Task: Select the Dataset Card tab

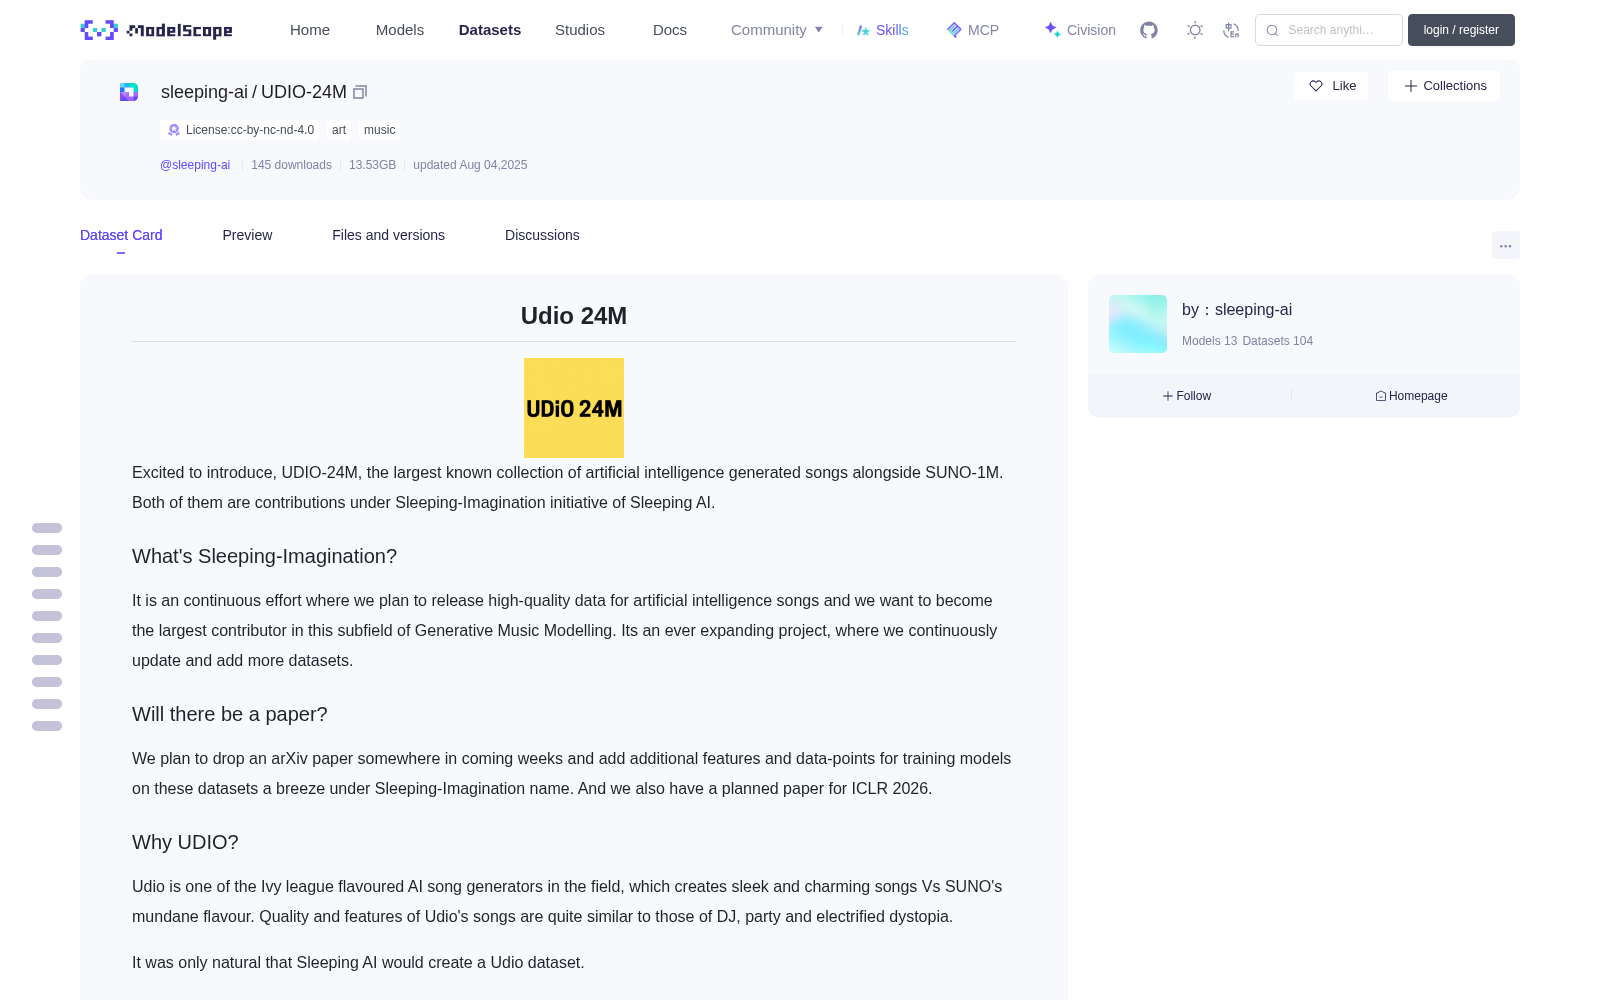Action: pos(121,235)
